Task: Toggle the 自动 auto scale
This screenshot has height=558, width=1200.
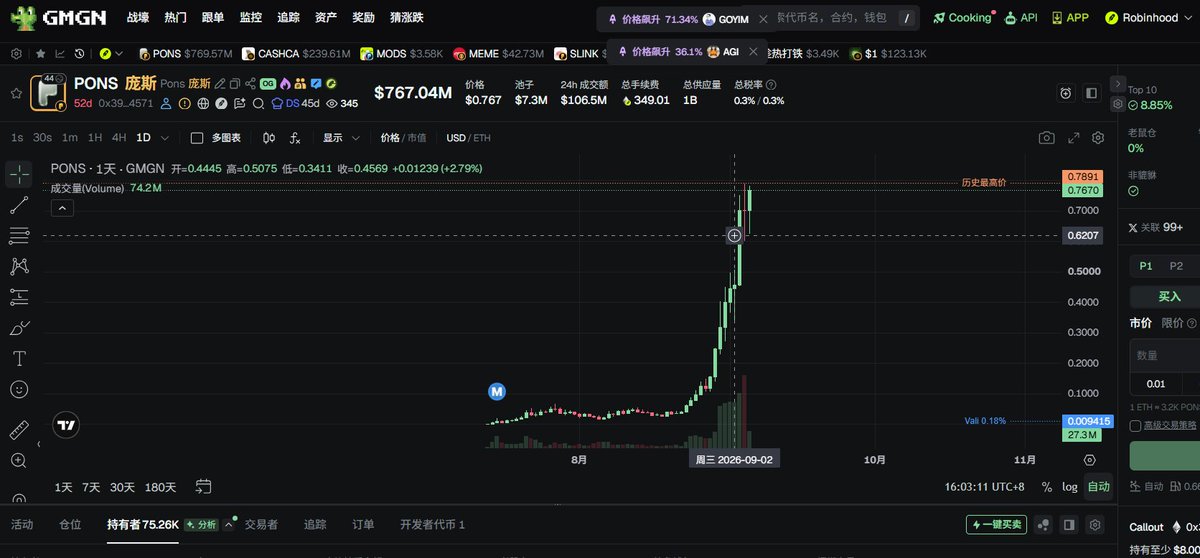Action: [x=1098, y=487]
